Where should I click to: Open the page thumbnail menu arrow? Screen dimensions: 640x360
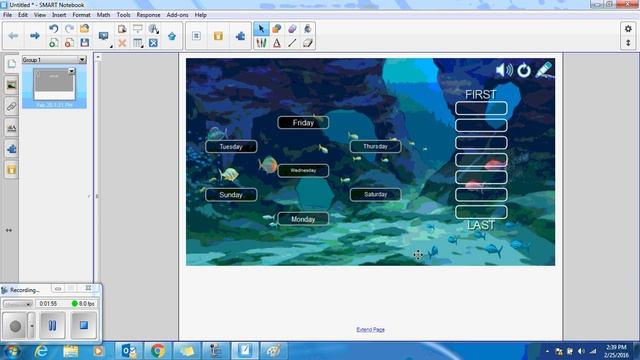click(71, 71)
